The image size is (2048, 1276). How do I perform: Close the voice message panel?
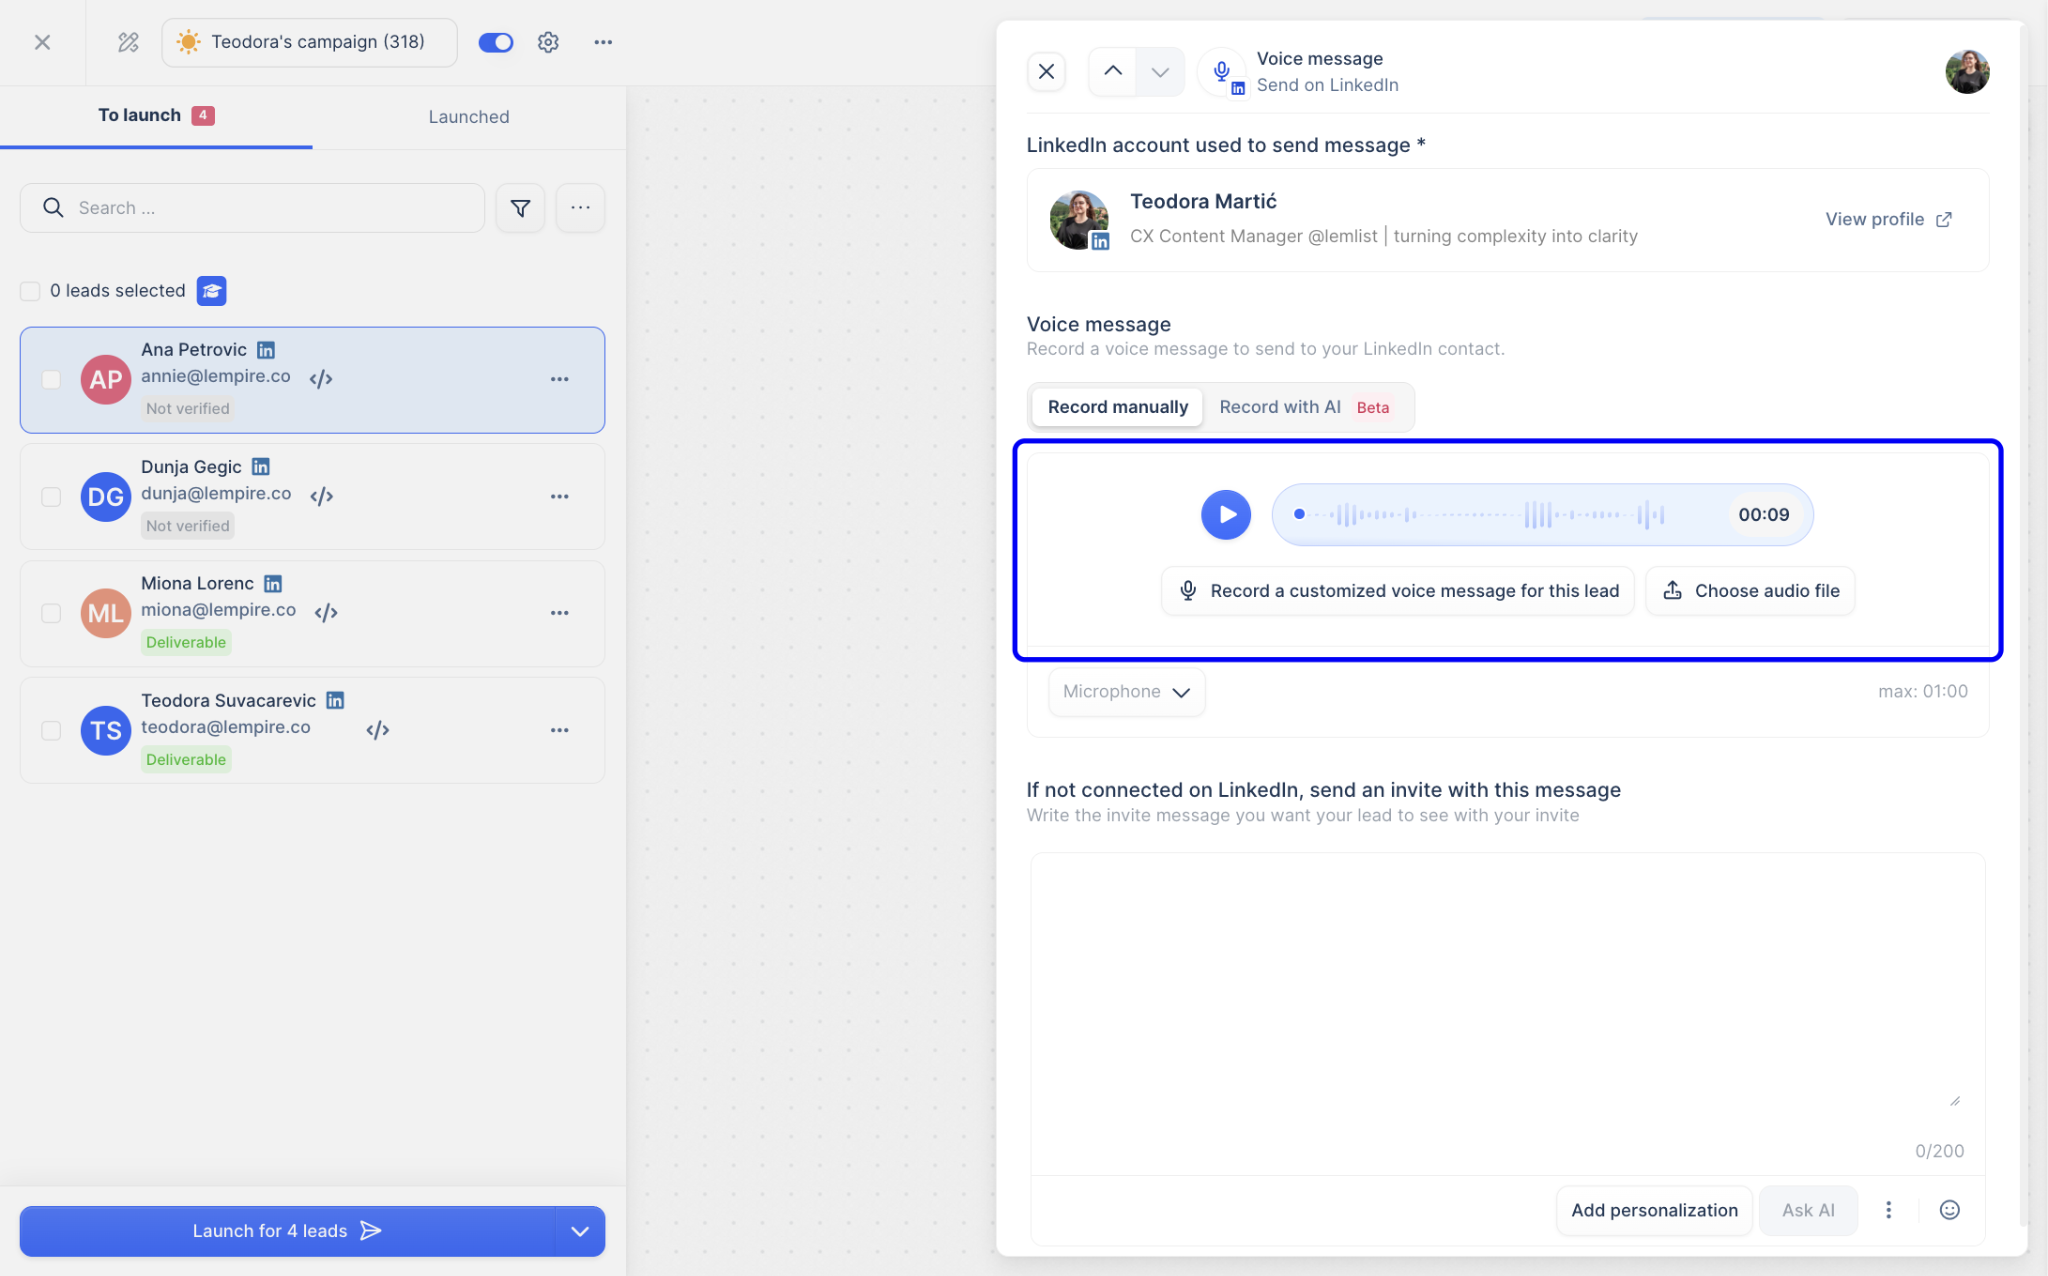point(1046,71)
